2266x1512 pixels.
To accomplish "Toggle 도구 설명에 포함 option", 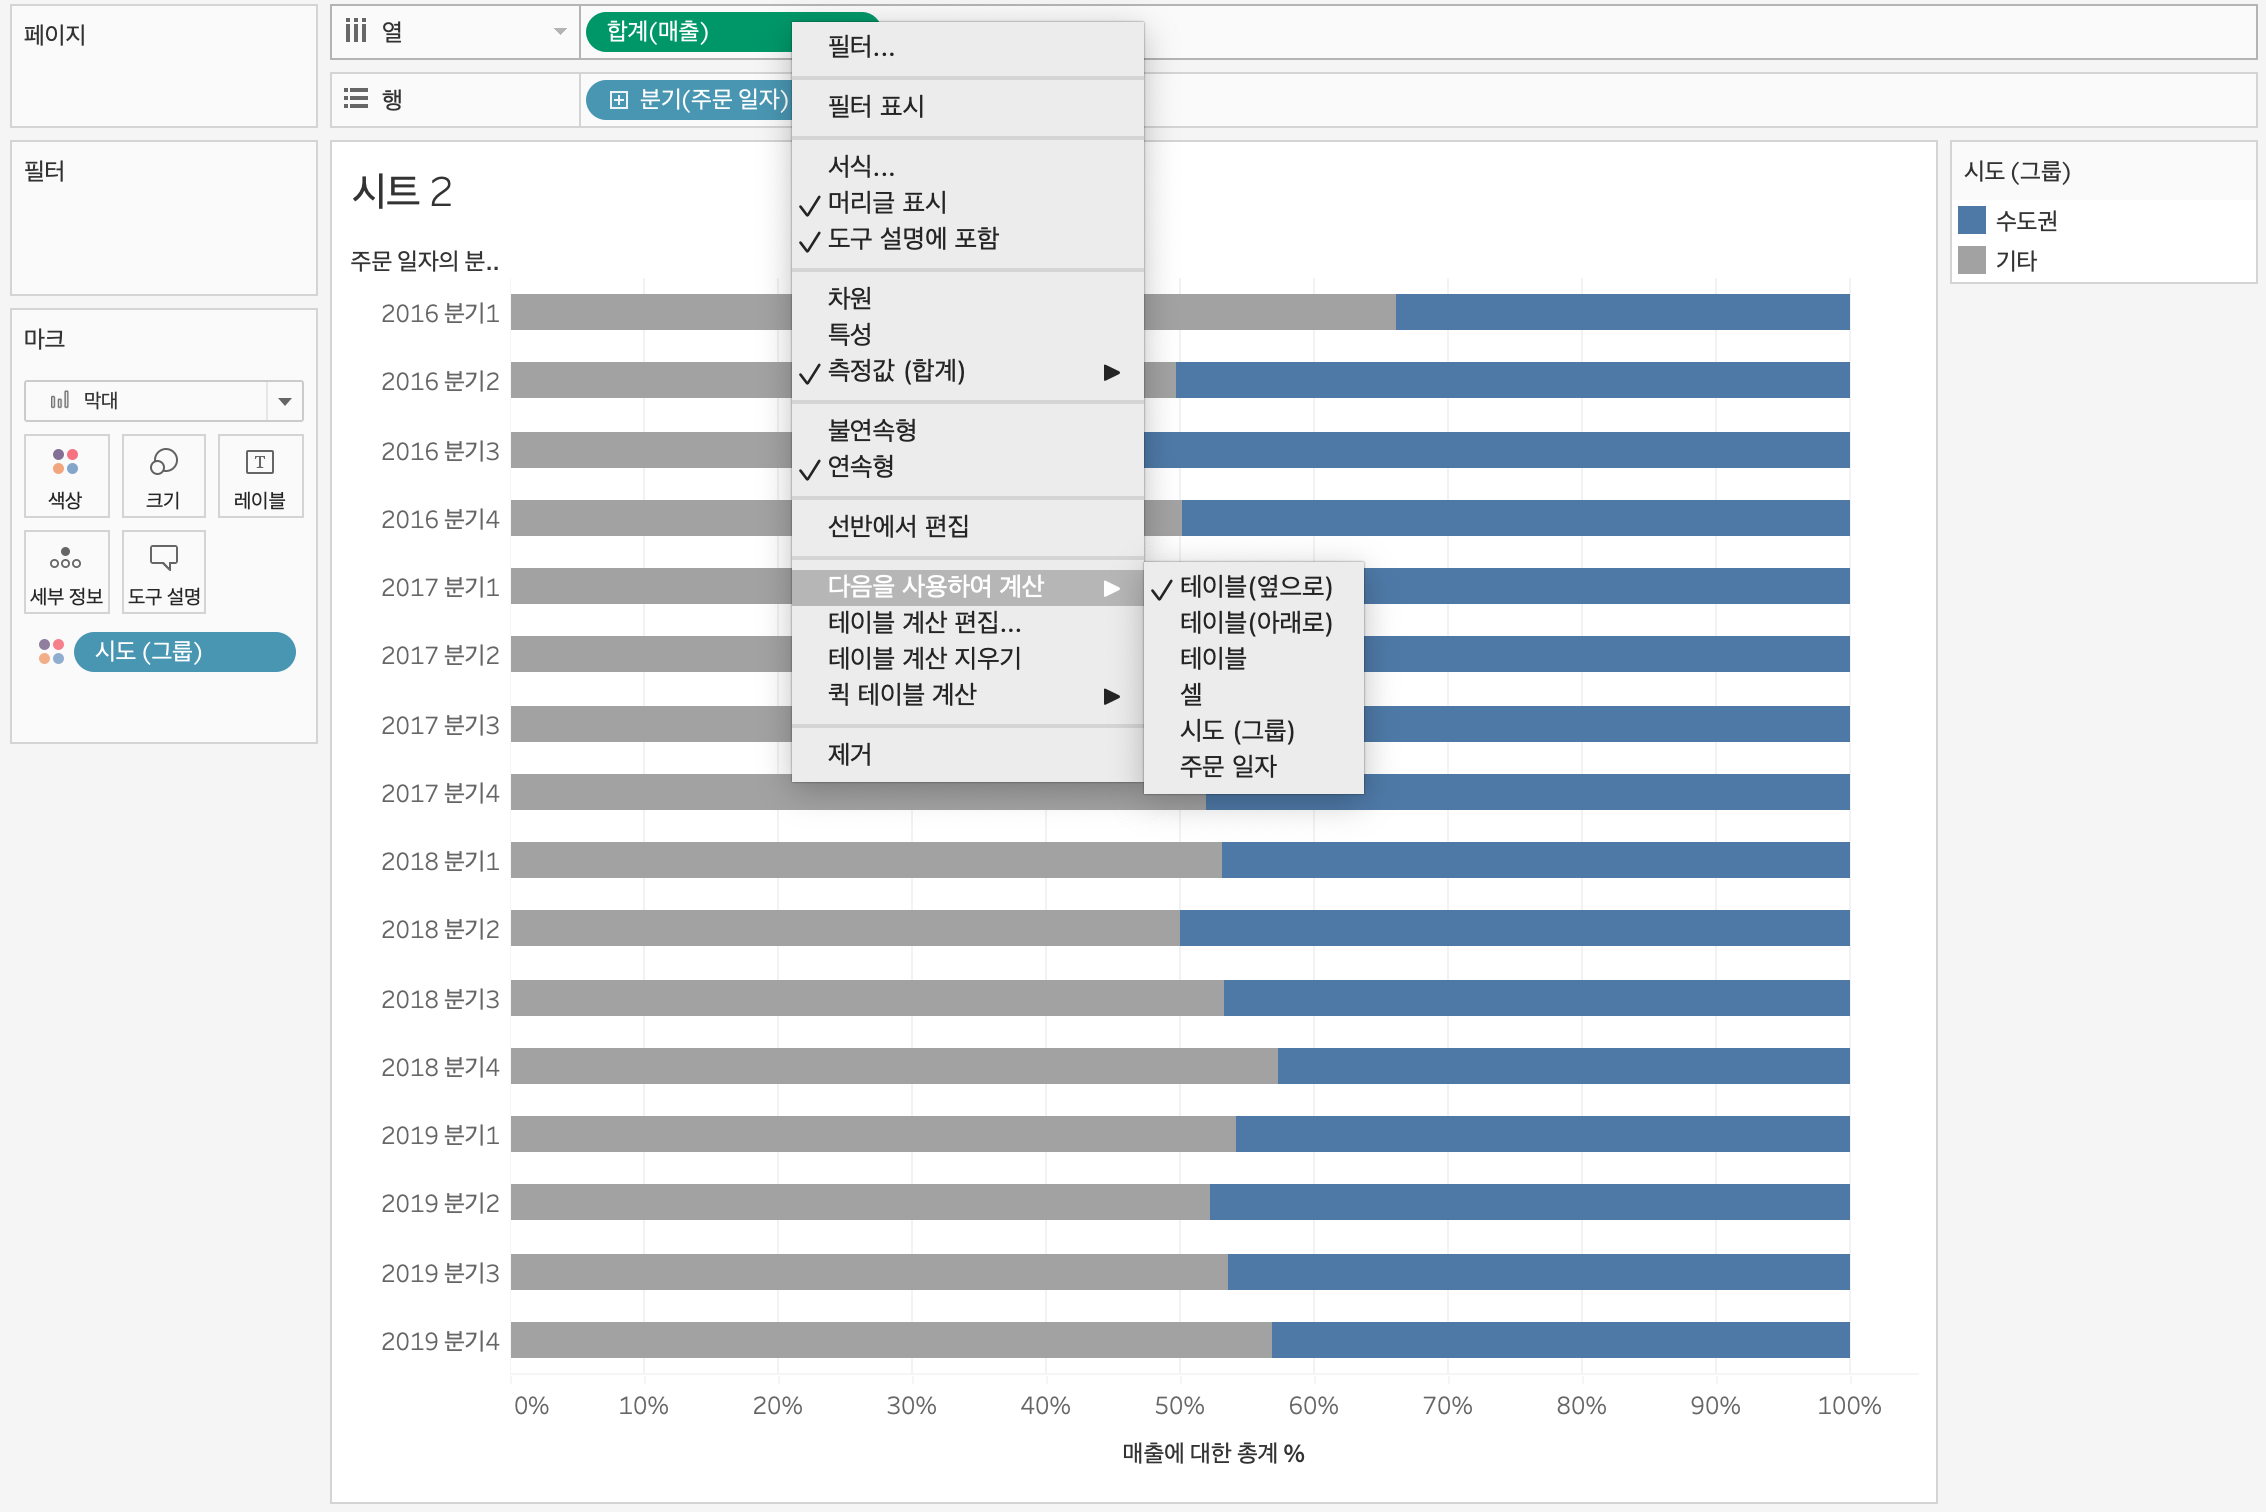I will (x=912, y=239).
